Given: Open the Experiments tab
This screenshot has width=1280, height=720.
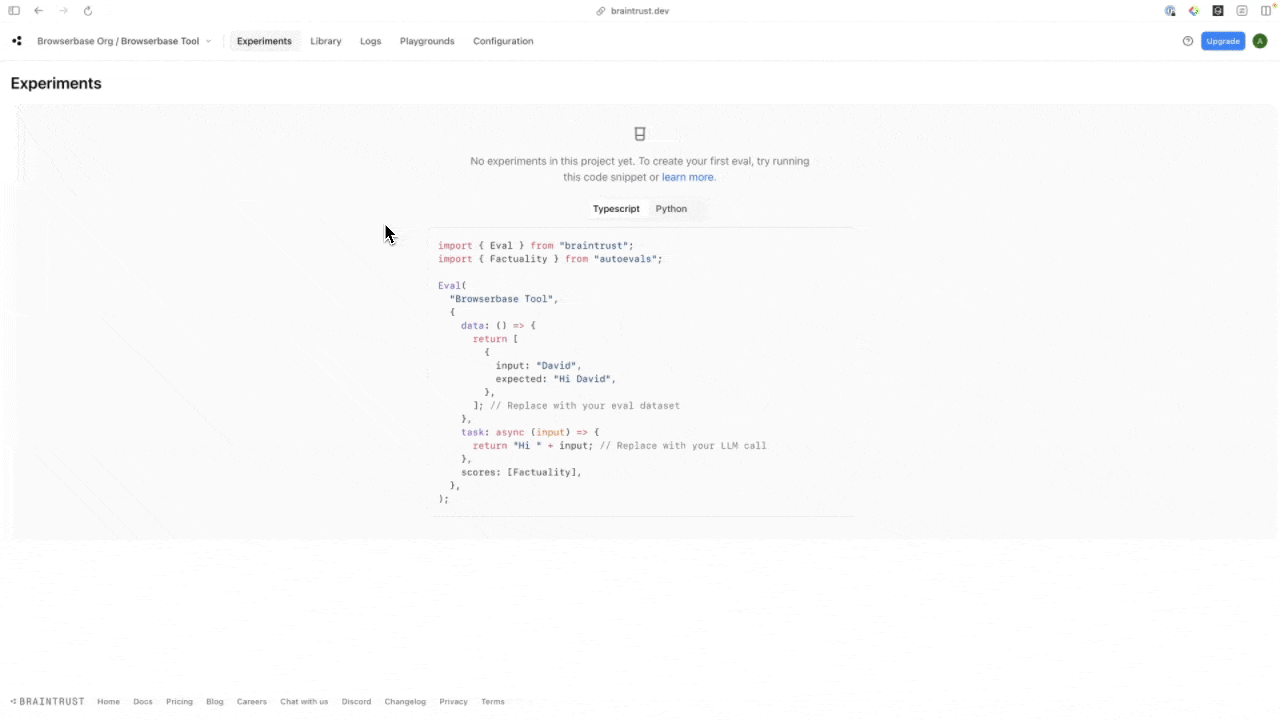Looking at the screenshot, I should point(264,41).
